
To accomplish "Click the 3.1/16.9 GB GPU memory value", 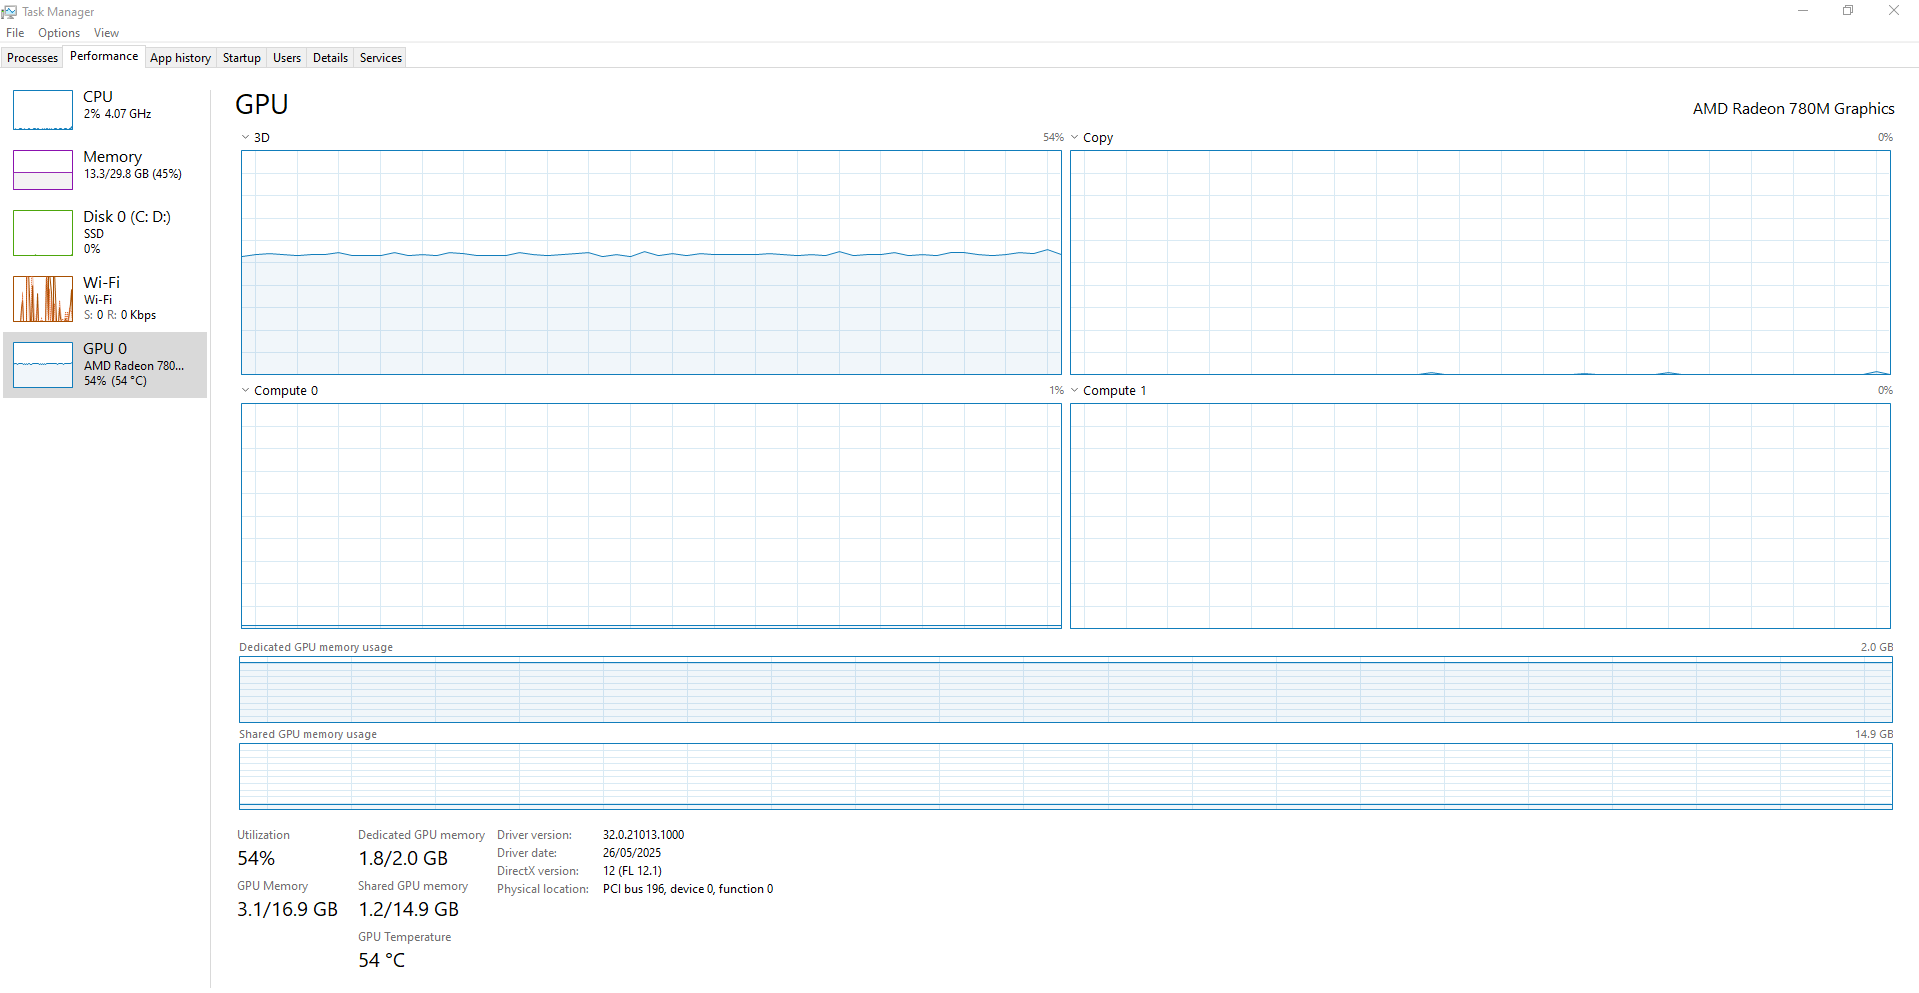I will (287, 910).
